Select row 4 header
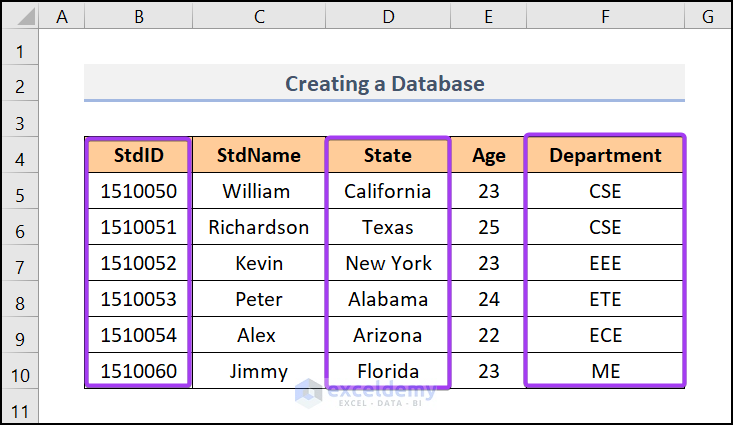This screenshot has height=425, width=733. click(x=21, y=155)
